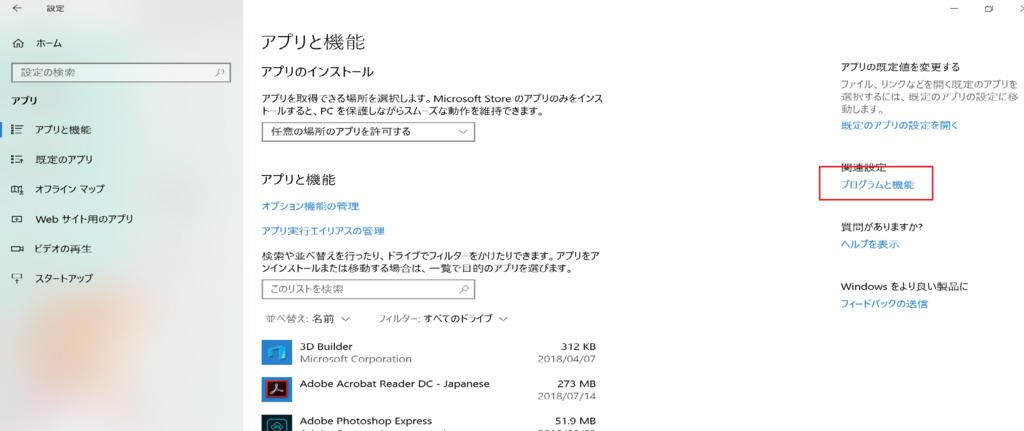Image resolution: width=1024 pixels, height=431 pixels.
Task: Click the 51.9 MB size value
Action: (575, 421)
